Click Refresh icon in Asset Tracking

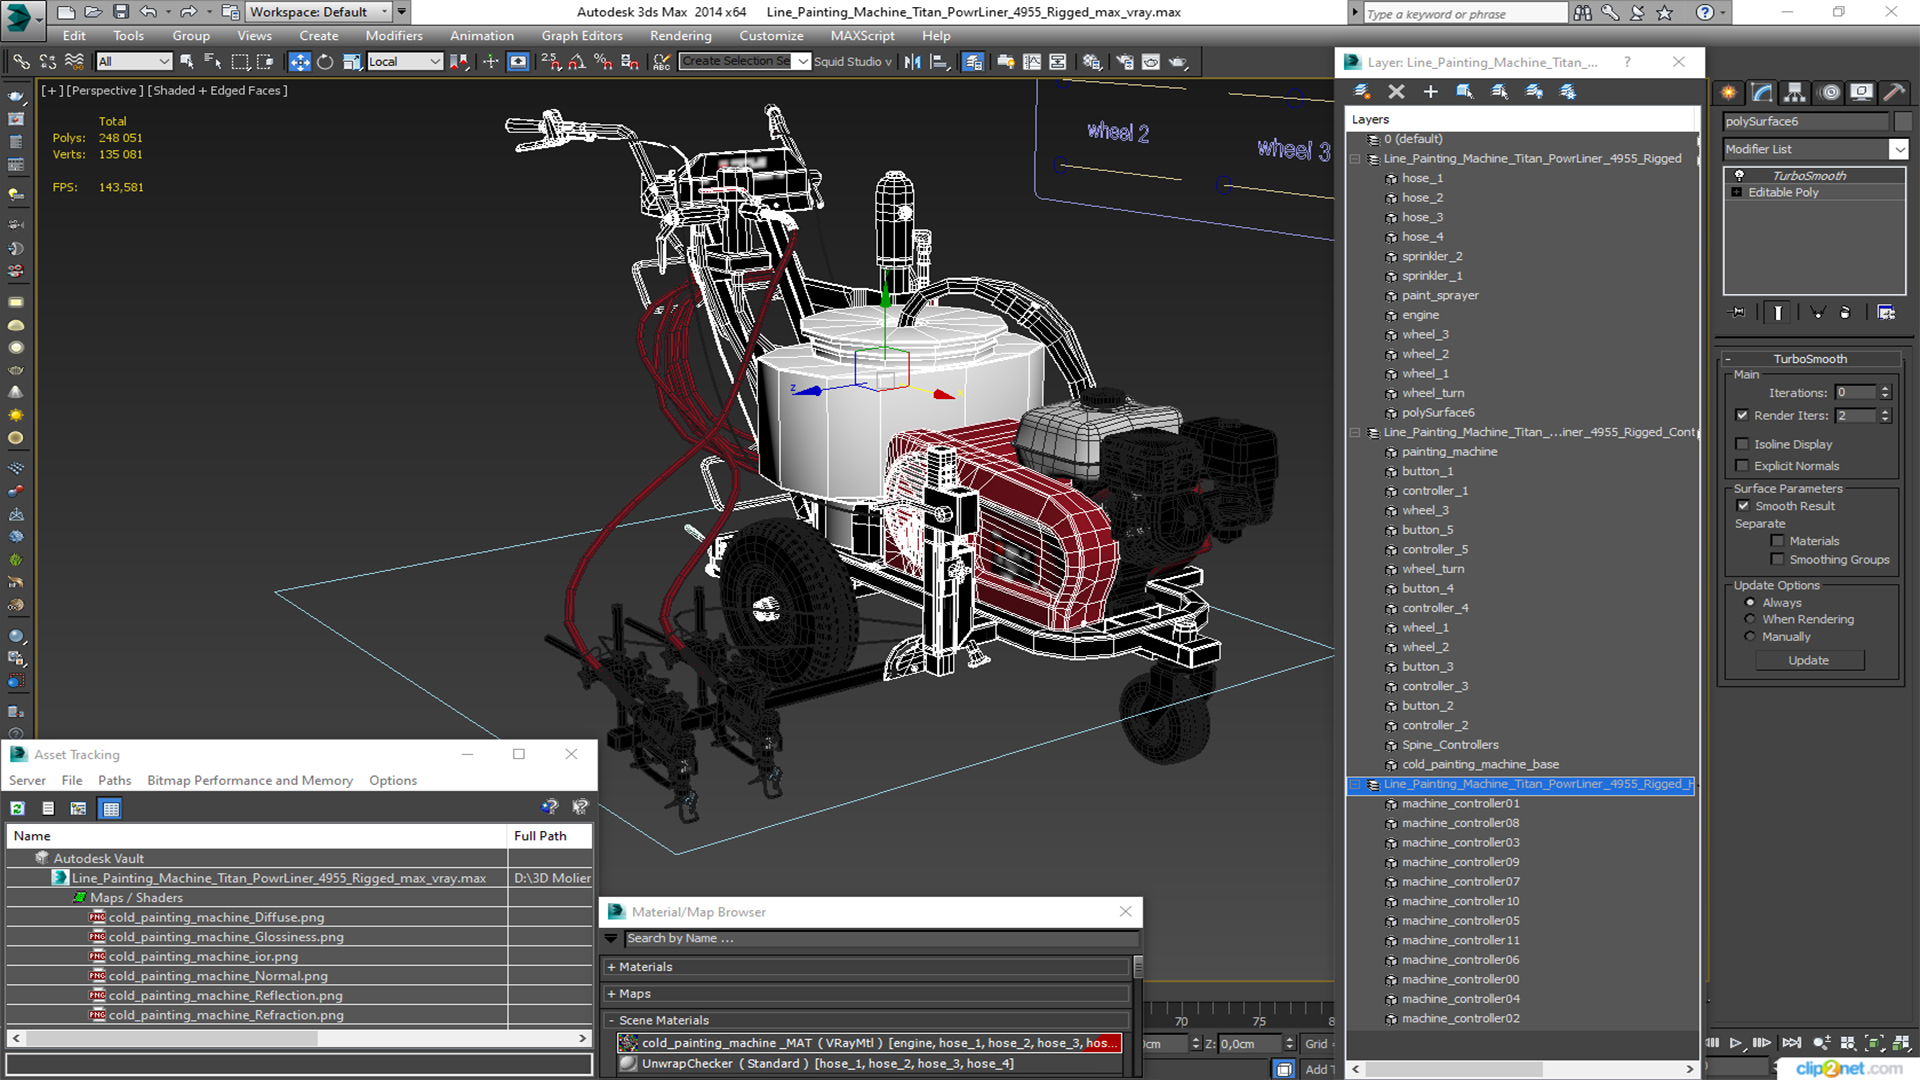coord(18,808)
